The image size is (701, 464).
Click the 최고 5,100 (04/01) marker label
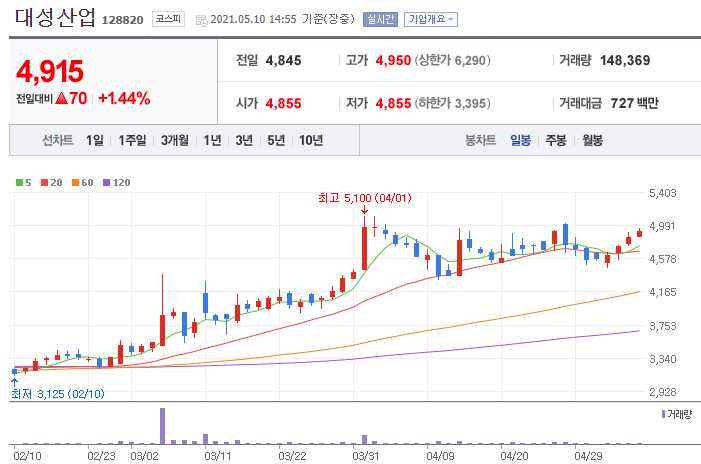(x=365, y=198)
